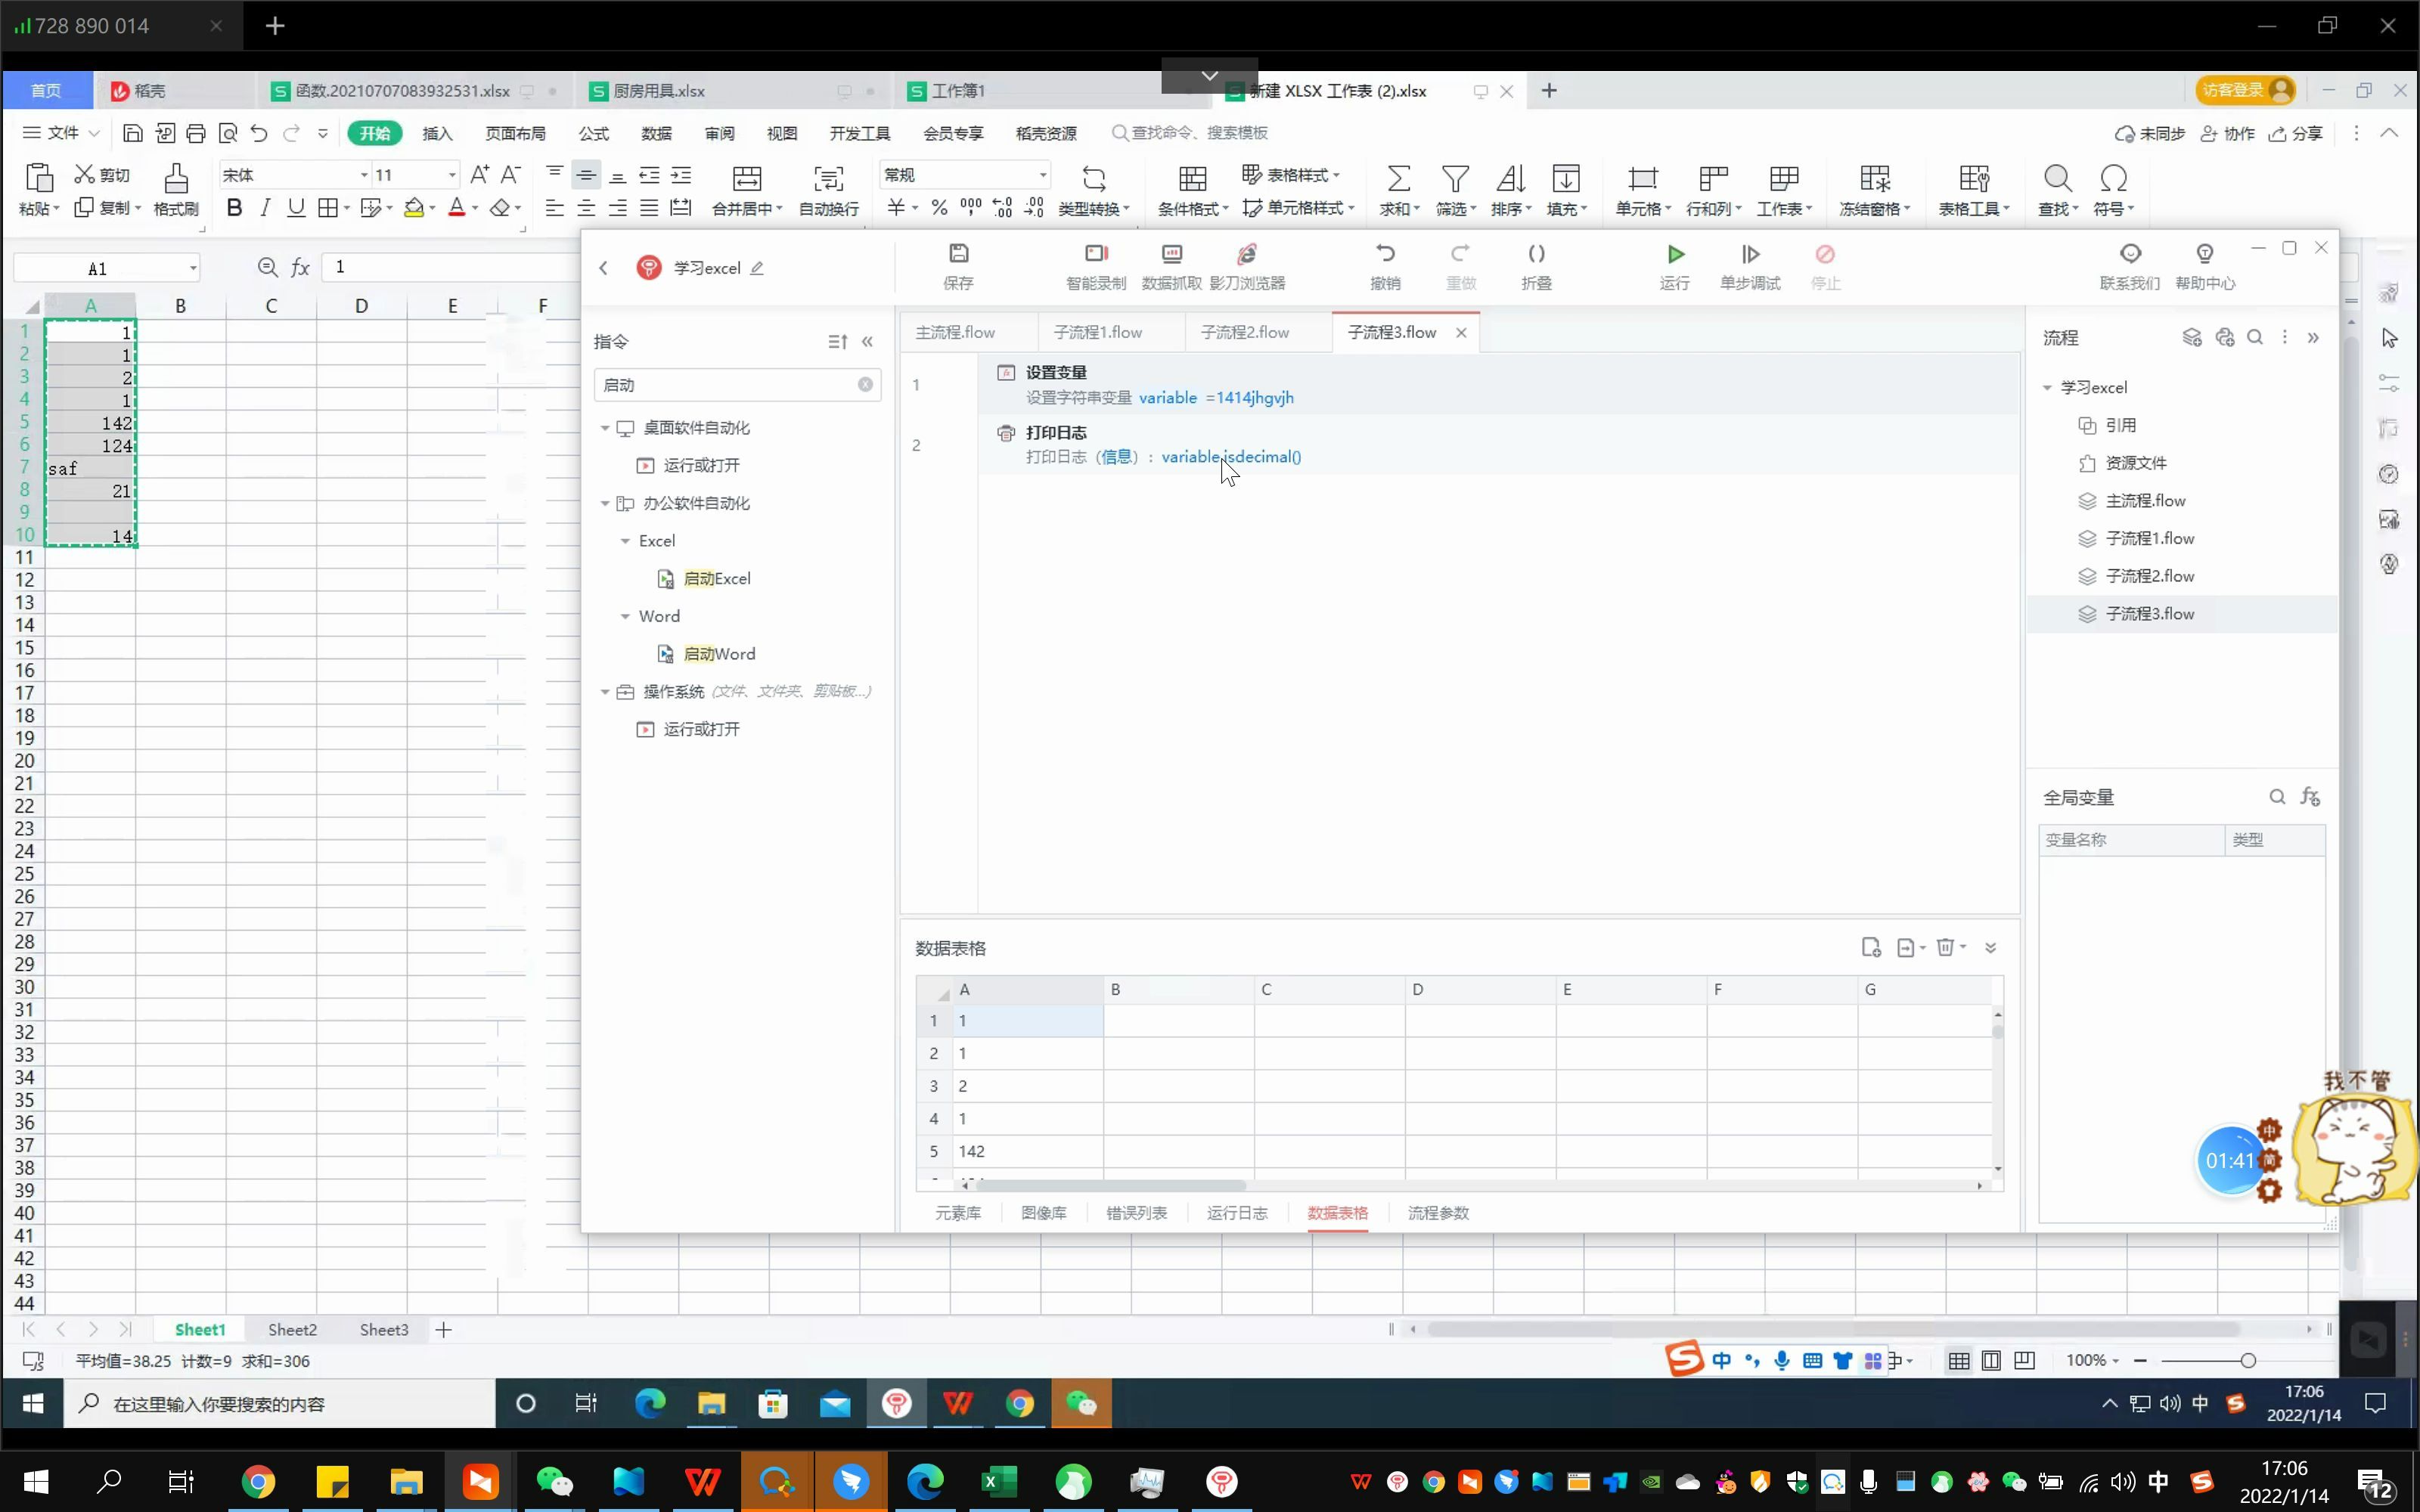
Task: Toggle bold formatting in the ribbon
Action: coord(234,208)
